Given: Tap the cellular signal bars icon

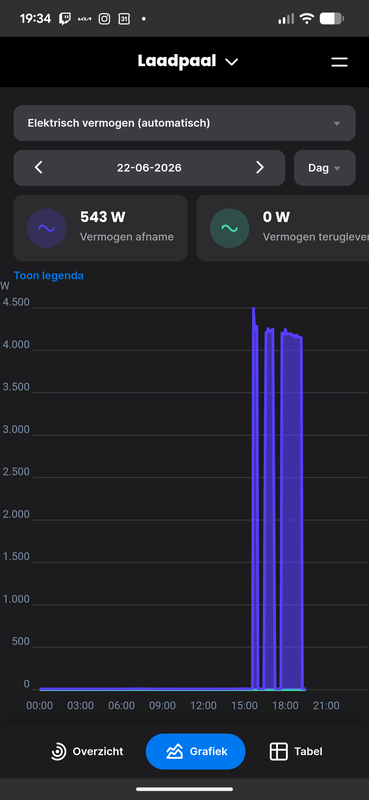Looking at the screenshot, I should click(x=286, y=19).
